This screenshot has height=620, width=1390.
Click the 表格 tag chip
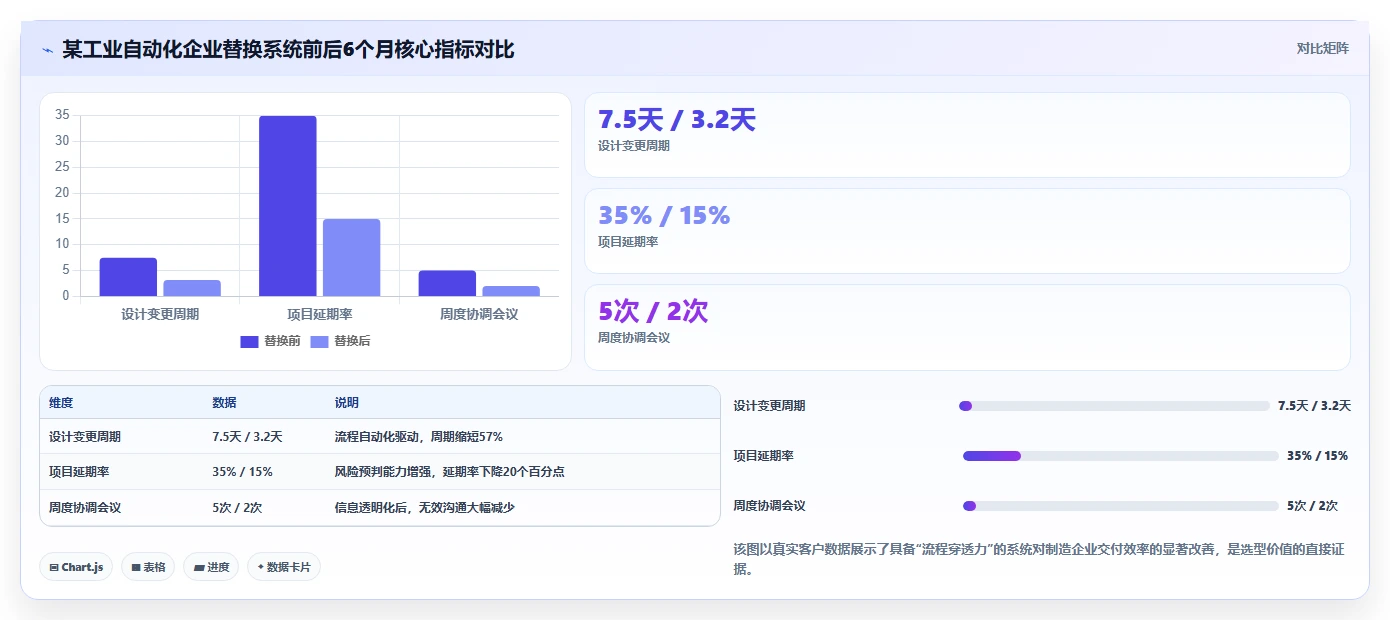148,567
